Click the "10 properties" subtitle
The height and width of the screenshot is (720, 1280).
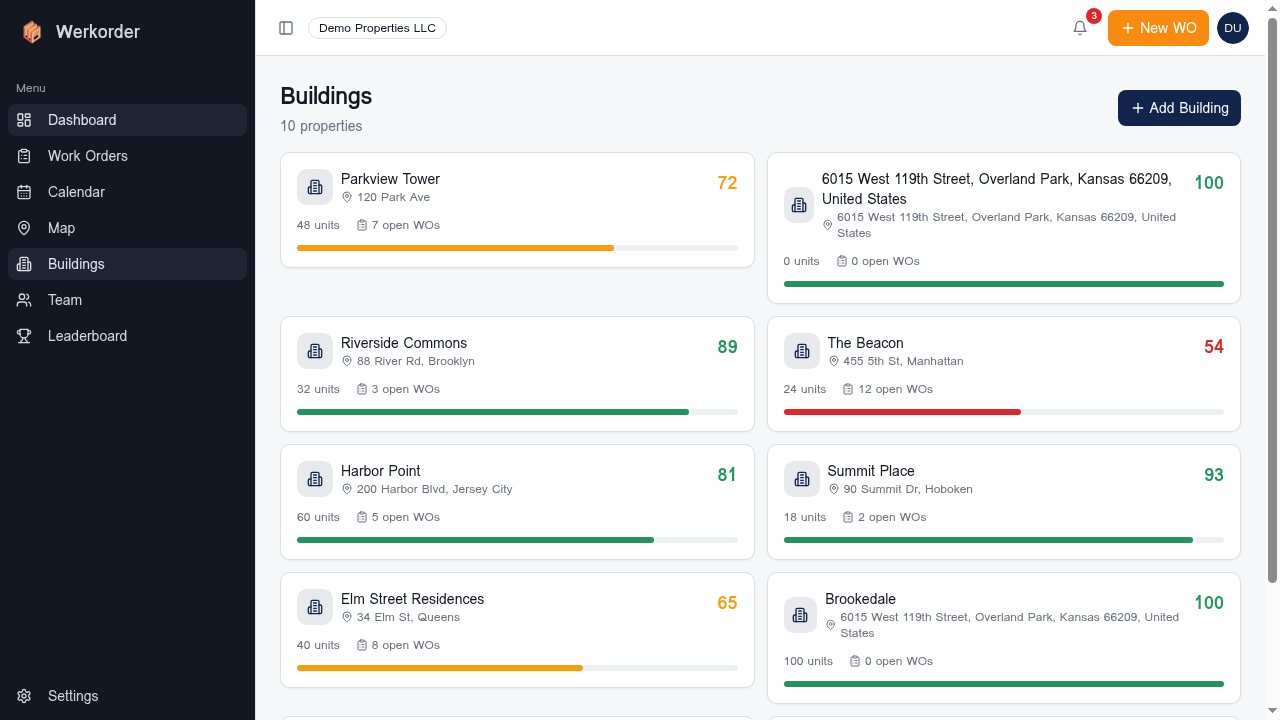[x=321, y=126]
